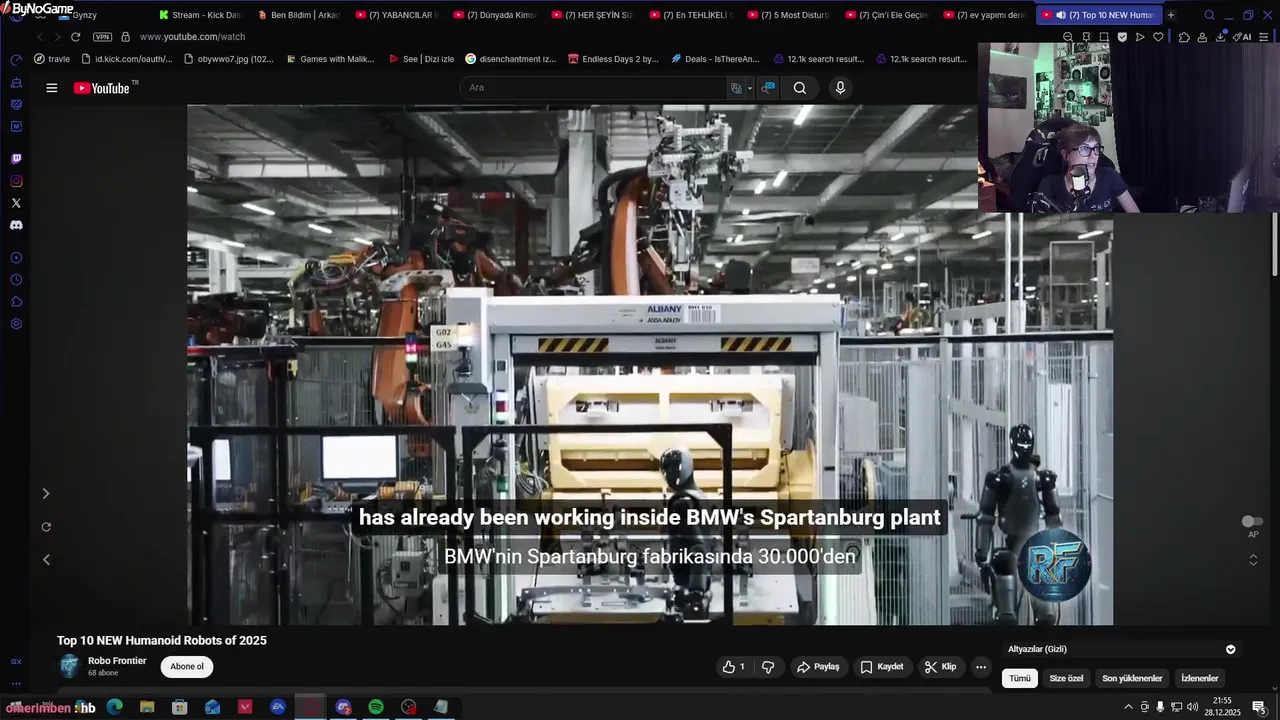1280x720 pixels.
Task: Click the taskbar volume speaker icon
Action: pos(1192,707)
